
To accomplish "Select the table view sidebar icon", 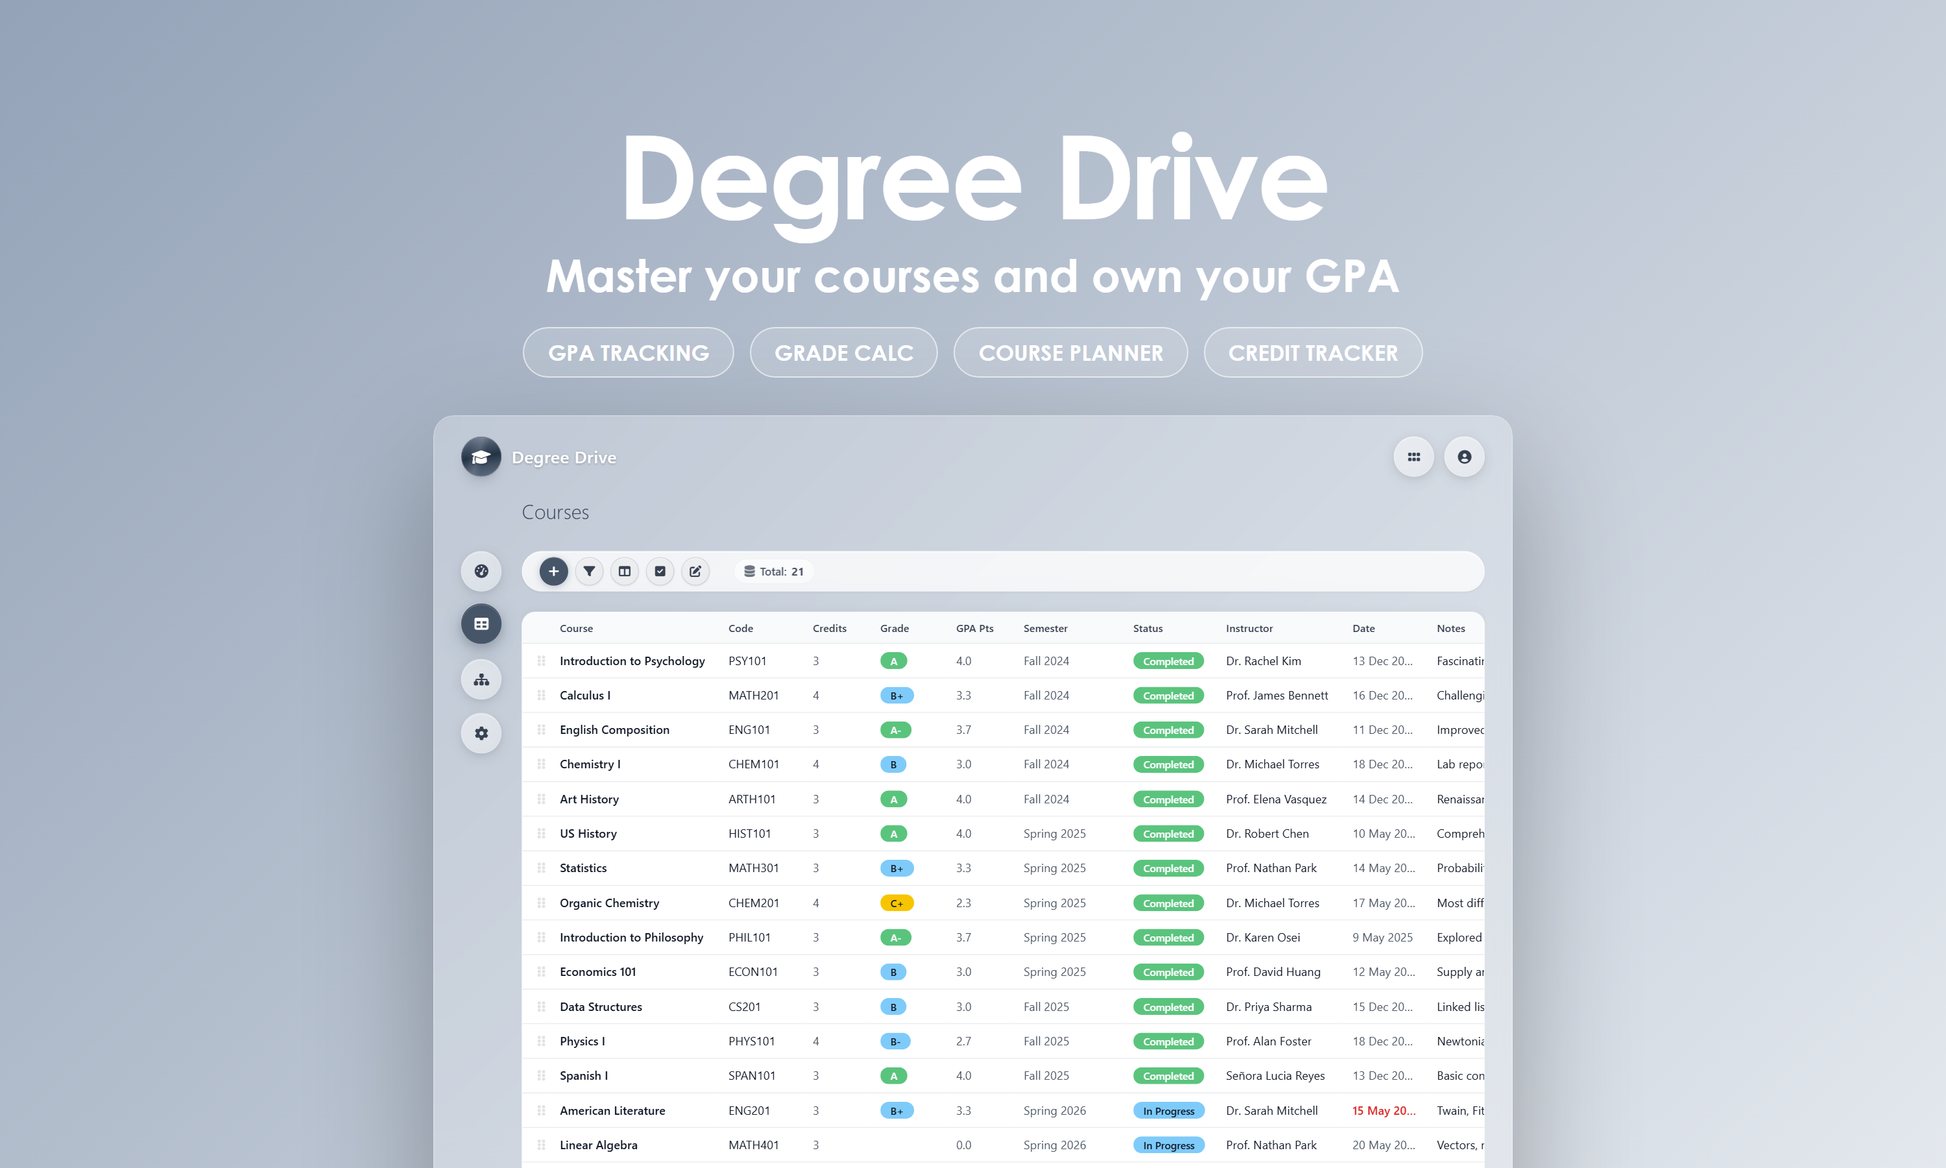I will [481, 624].
